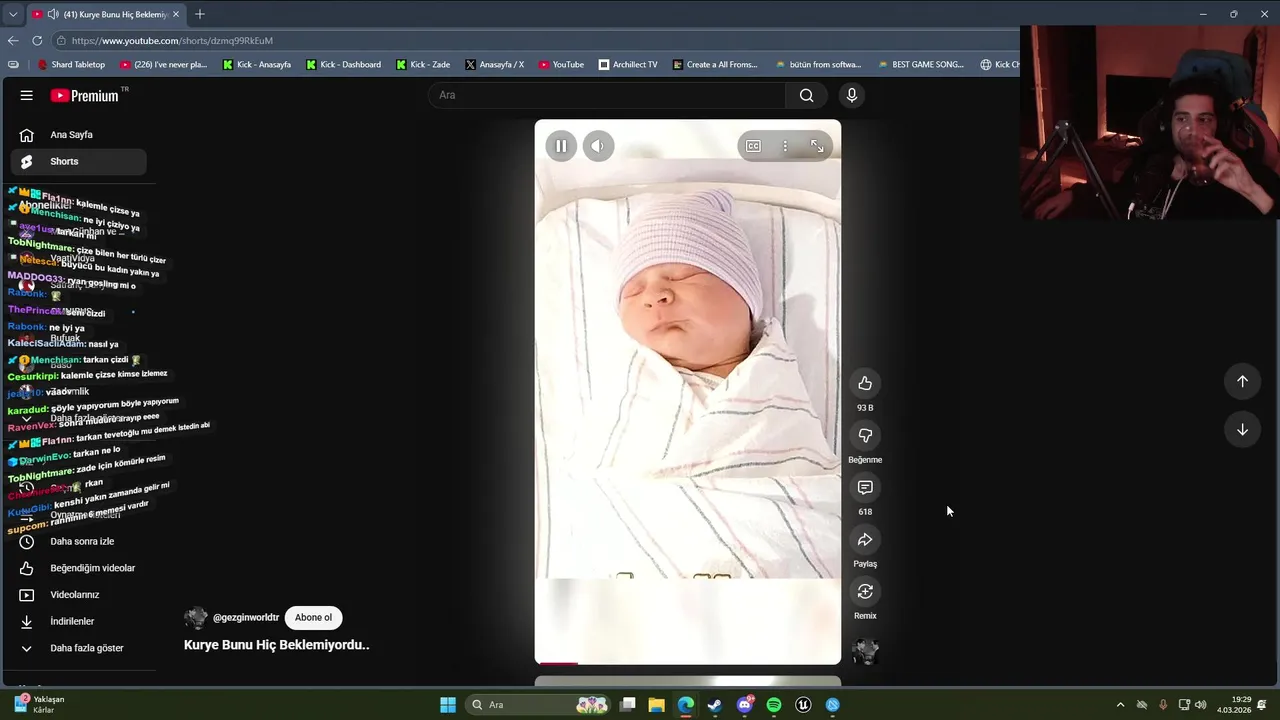Open the Kick - Zade bookmark

pos(423,64)
